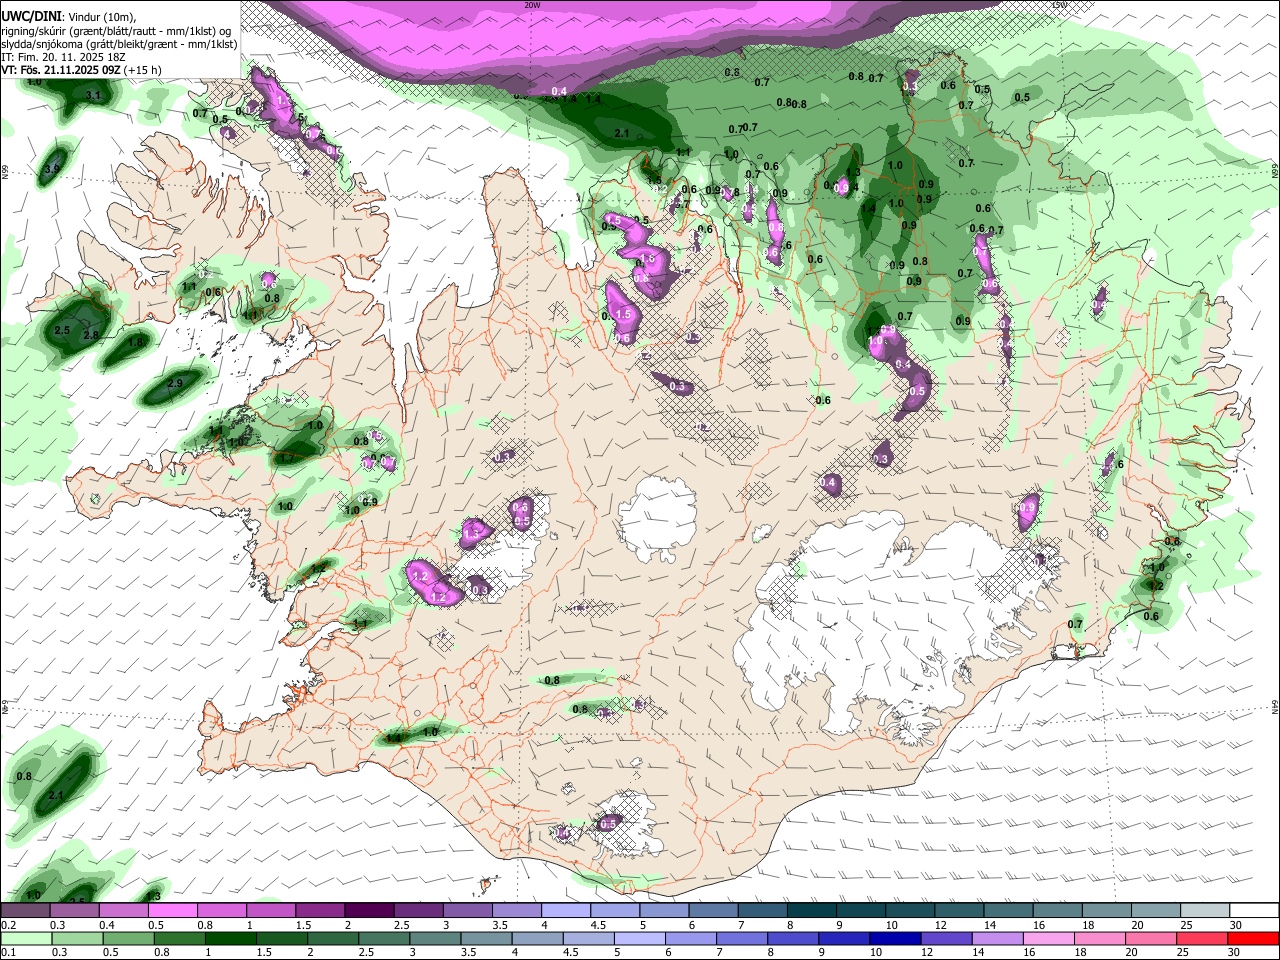Select the bright red 30 rain legend swatch
1280x960 pixels.
coord(1254,938)
